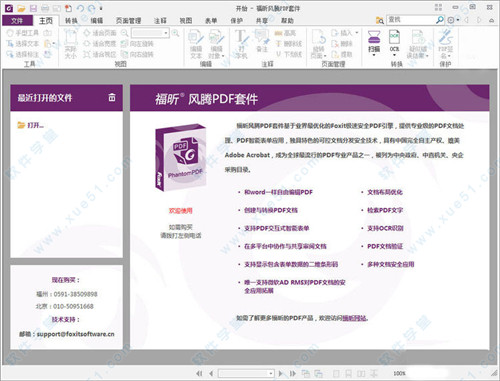Switch to the 共享 (Share) ribbon tab
This screenshot has height=381, width=500.
(262, 21)
